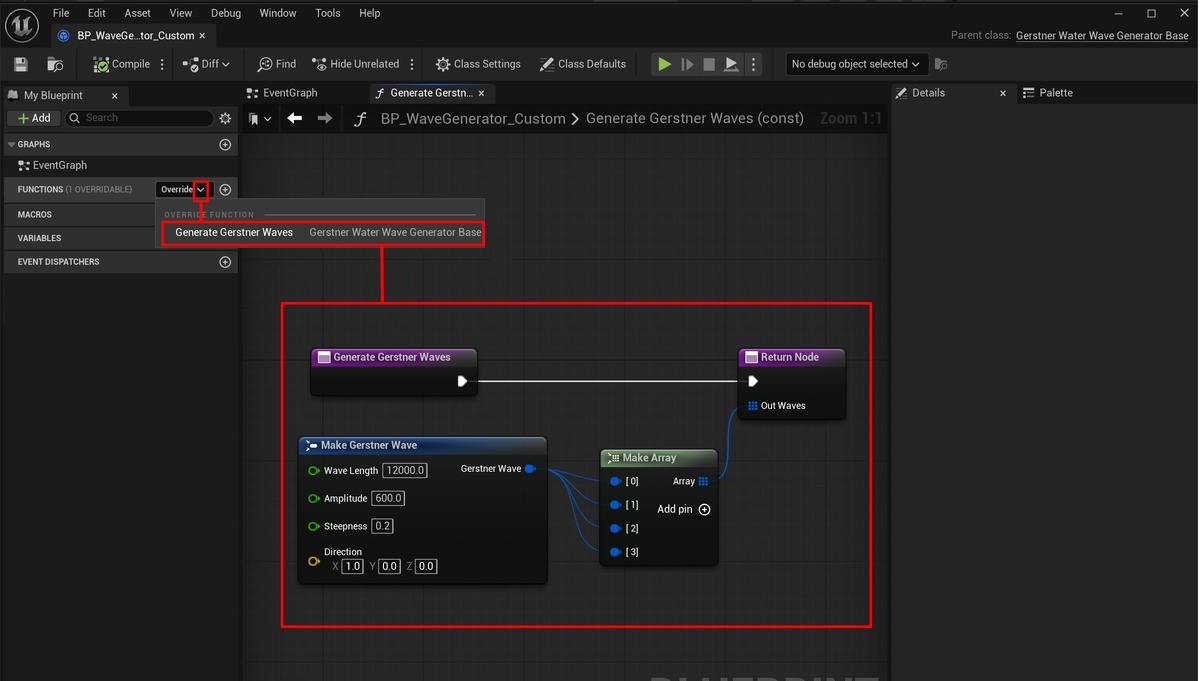
Task: Edit the Wave Length value 12000.0
Action: pos(405,470)
